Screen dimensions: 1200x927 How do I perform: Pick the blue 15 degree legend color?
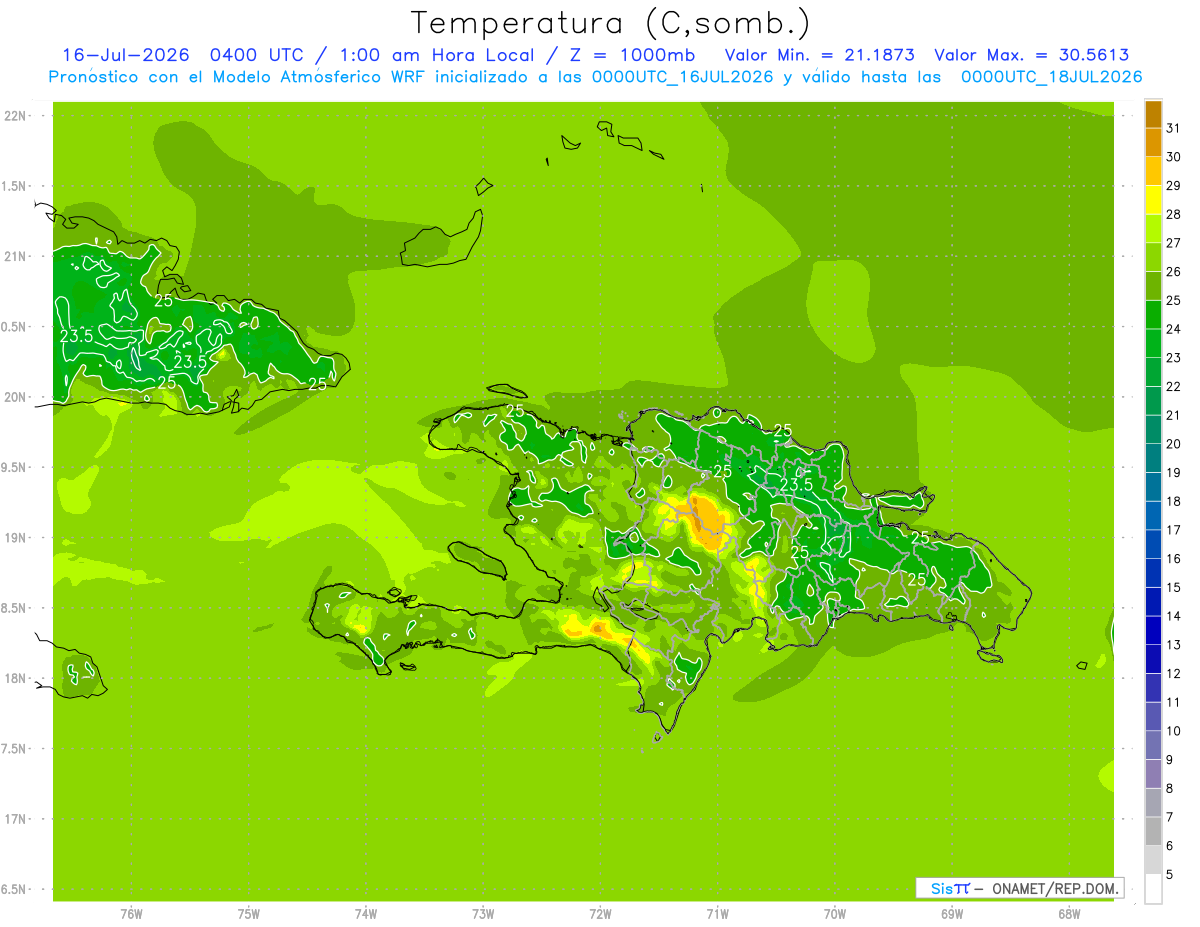pyautogui.click(x=1153, y=573)
